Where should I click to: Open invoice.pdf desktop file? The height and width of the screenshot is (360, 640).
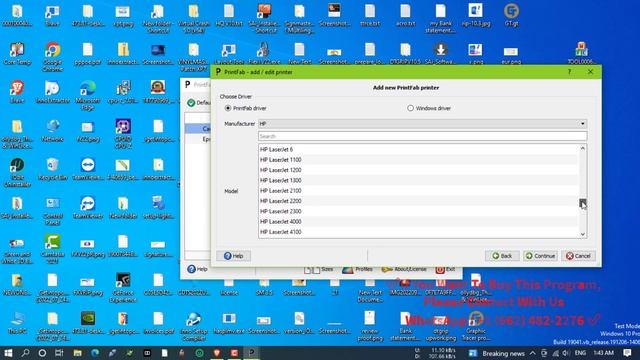tap(158, 322)
